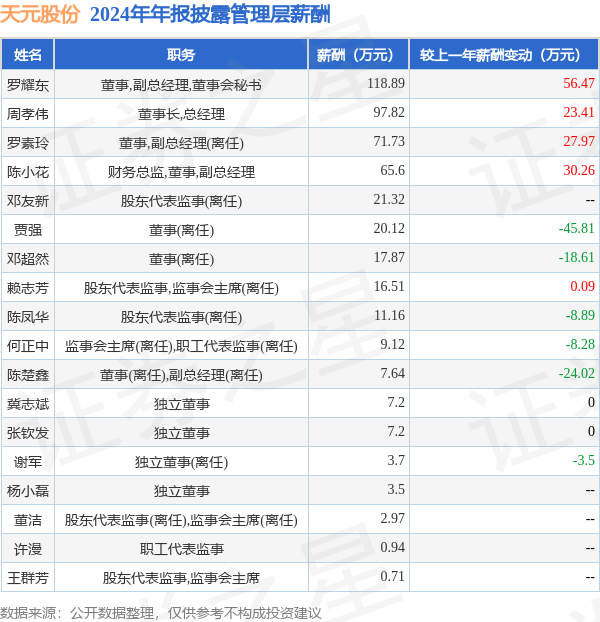Click the change value -8.28

[580, 344]
